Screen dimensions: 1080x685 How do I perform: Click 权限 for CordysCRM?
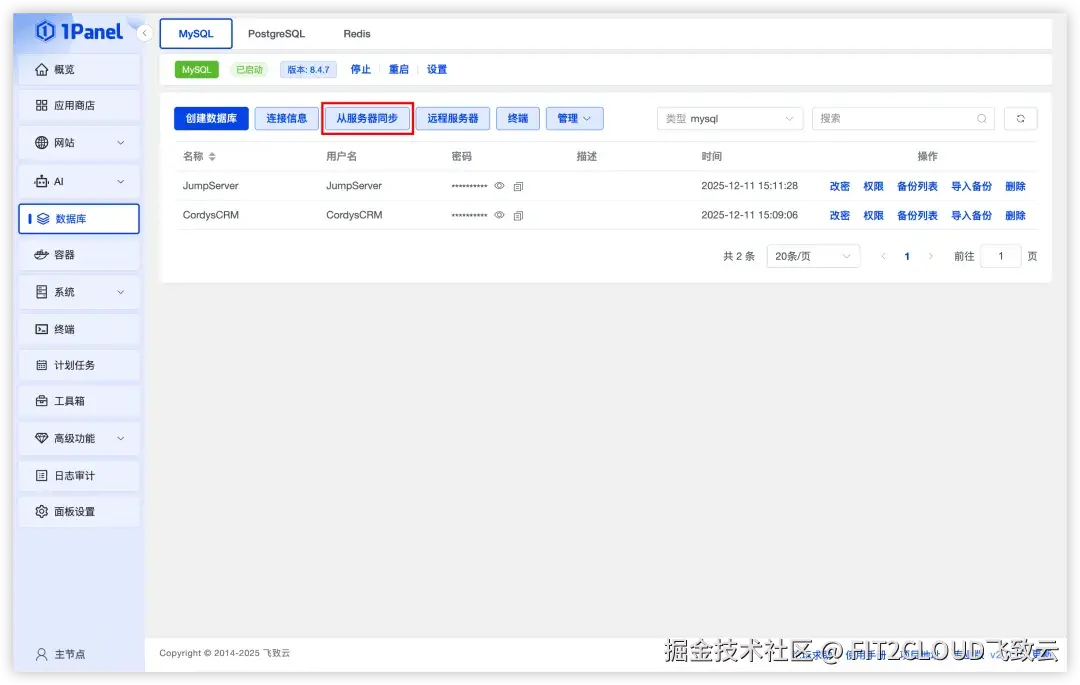tap(873, 215)
